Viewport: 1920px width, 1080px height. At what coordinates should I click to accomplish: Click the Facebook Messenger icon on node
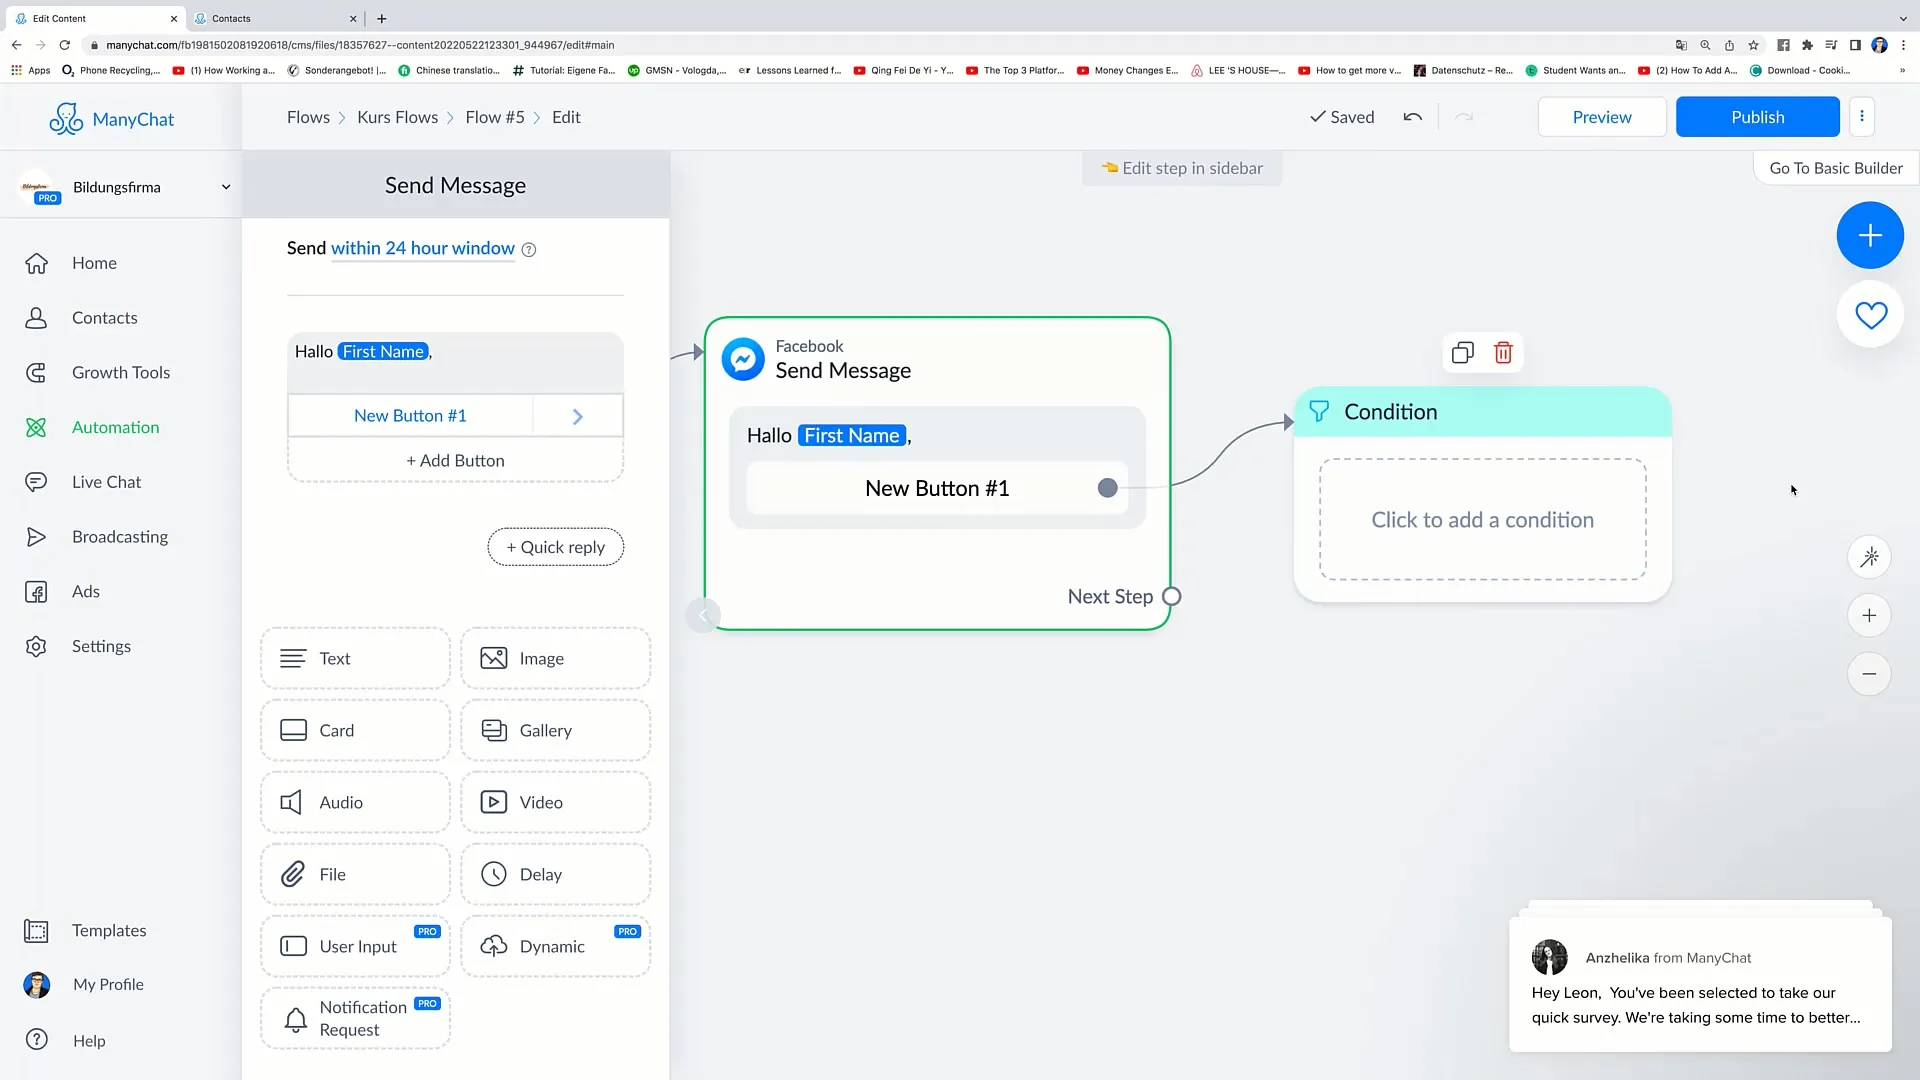click(743, 359)
